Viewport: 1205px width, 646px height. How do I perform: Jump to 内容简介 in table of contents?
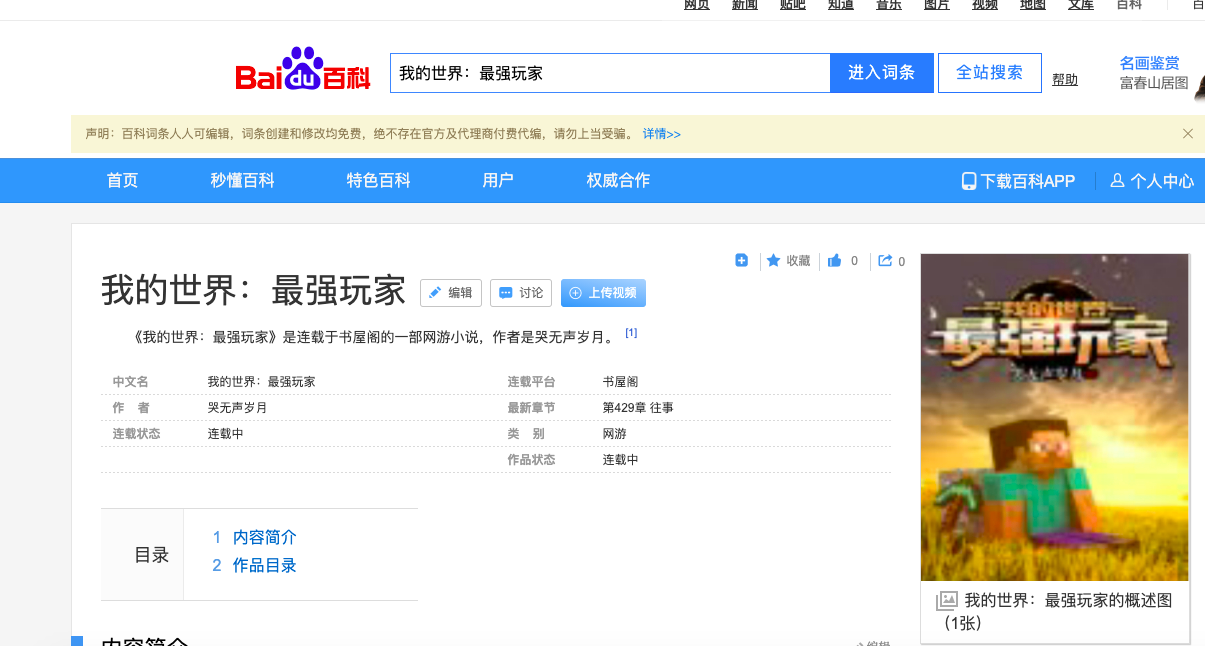coord(265,537)
